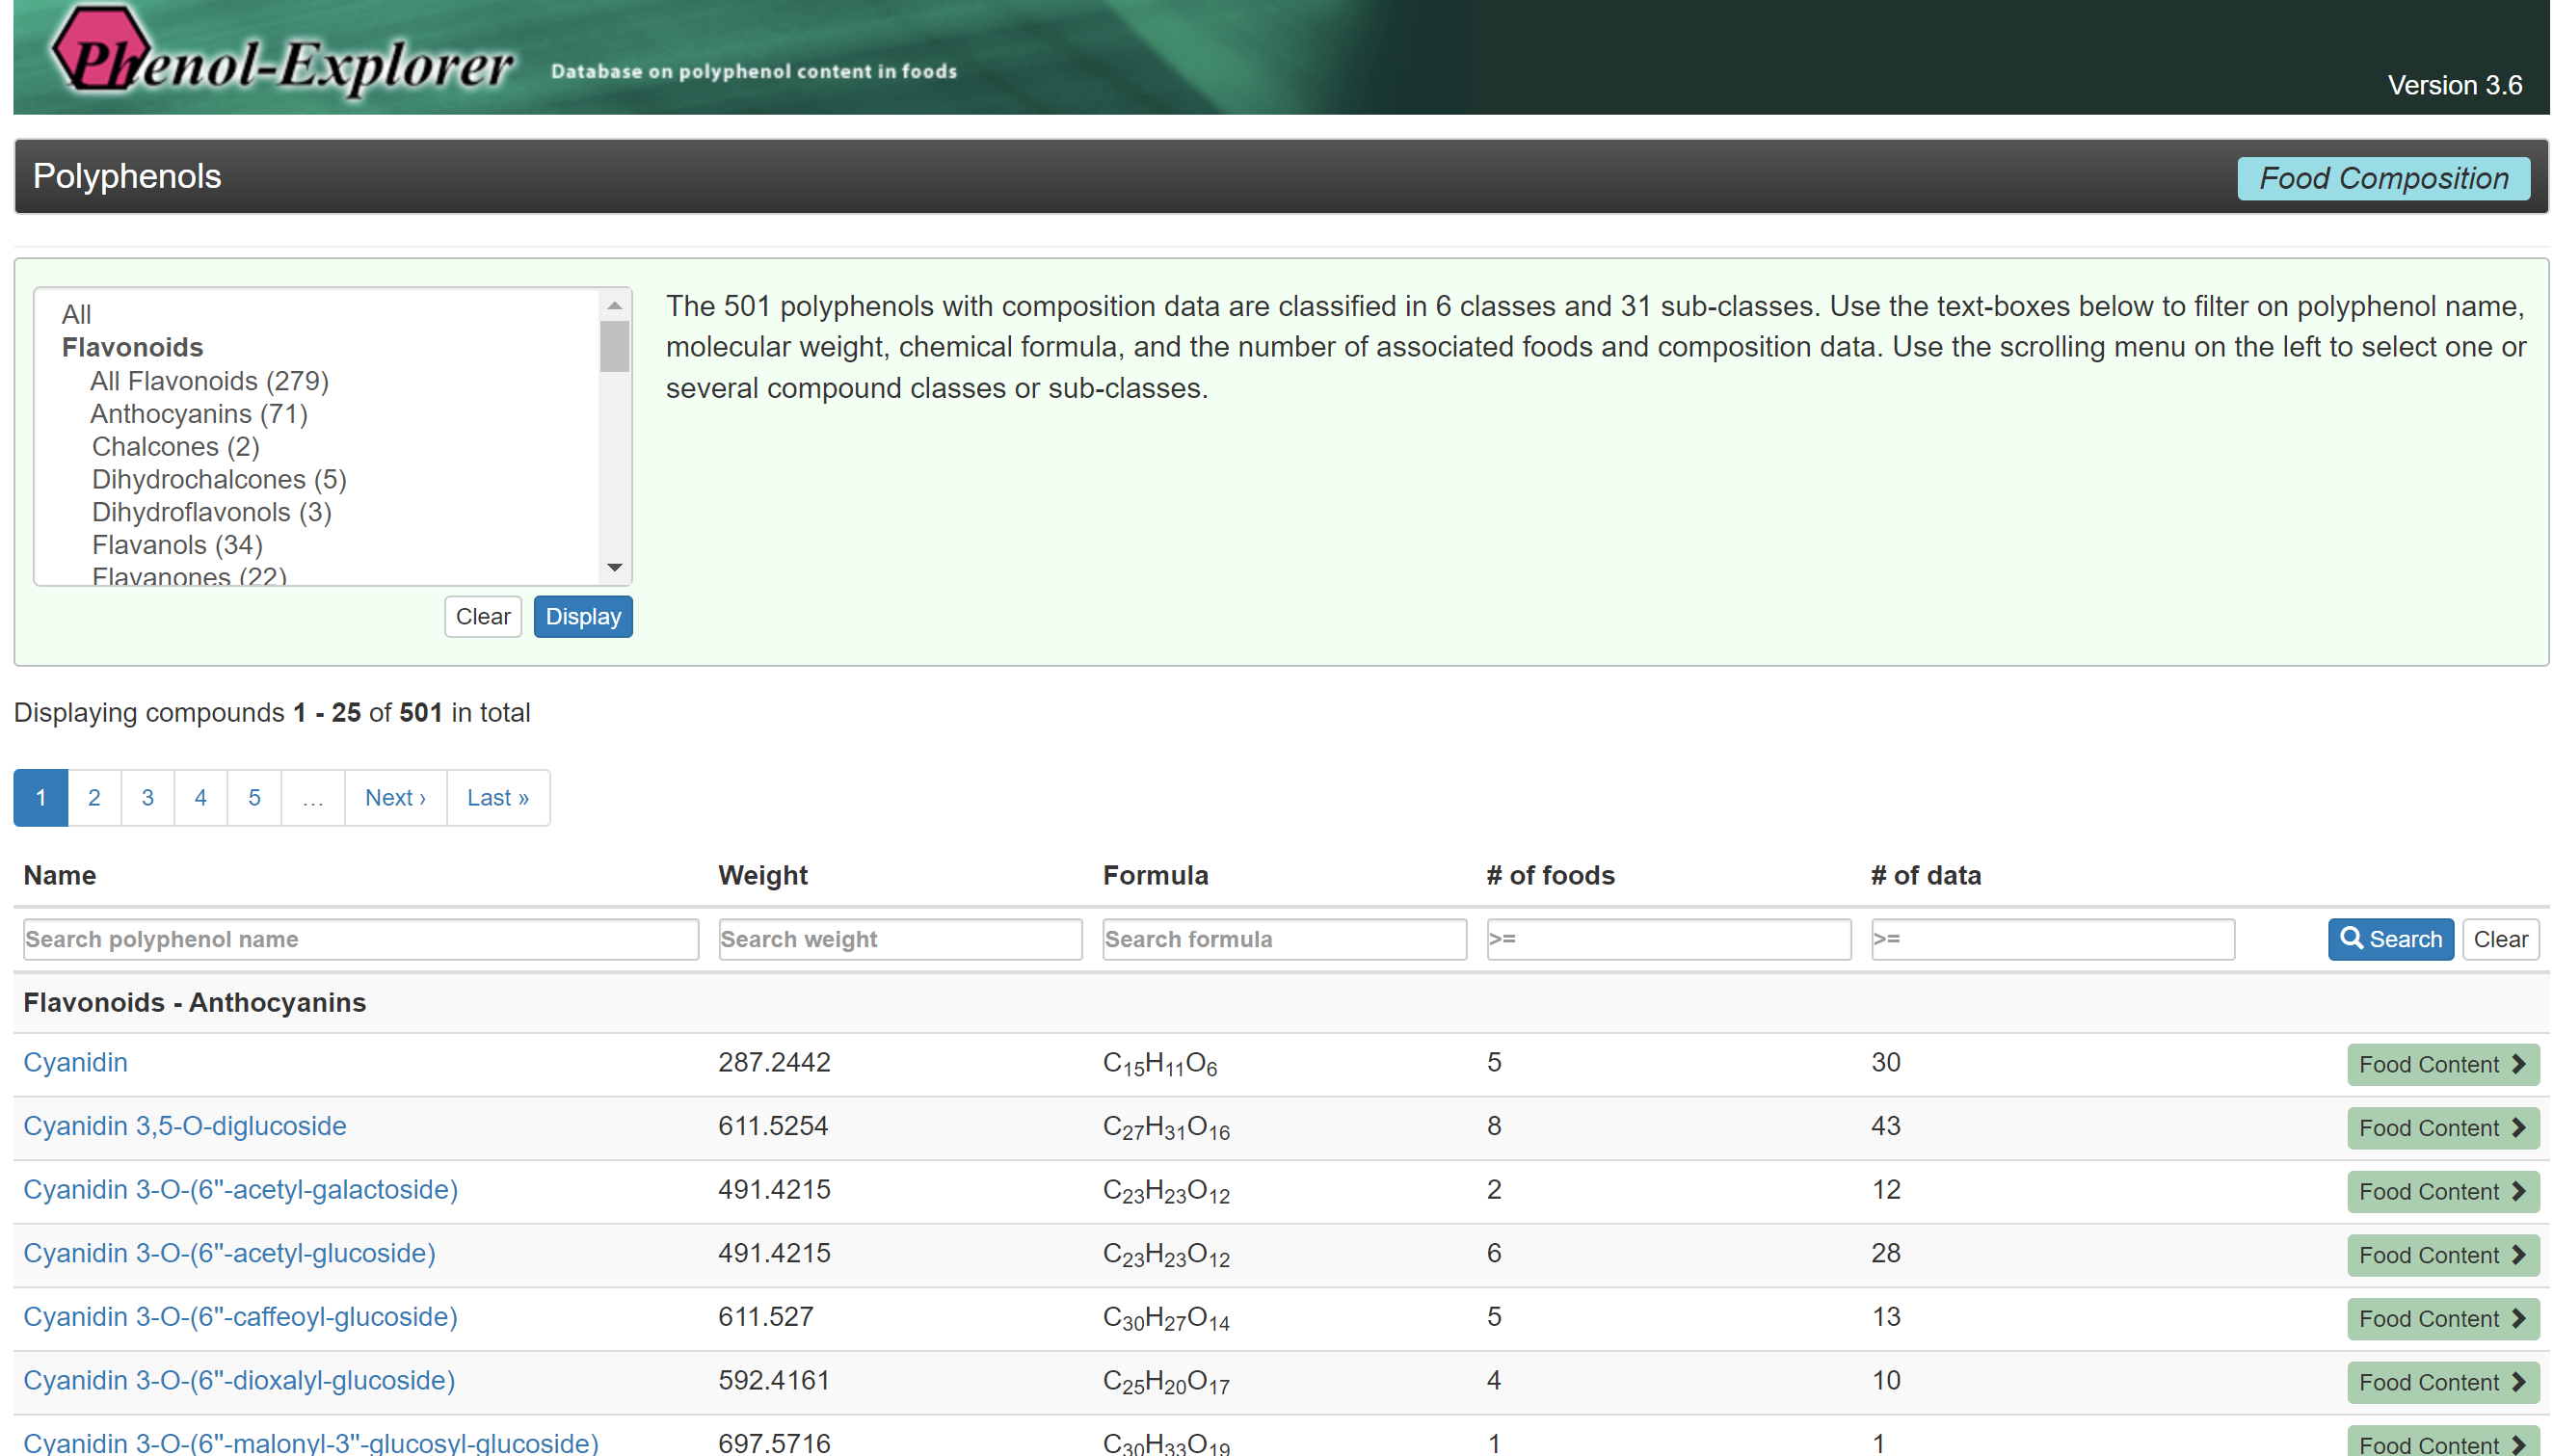The height and width of the screenshot is (1456, 2553).
Task: Switch to Food Composition view
Action: (x=2382, y=178)
